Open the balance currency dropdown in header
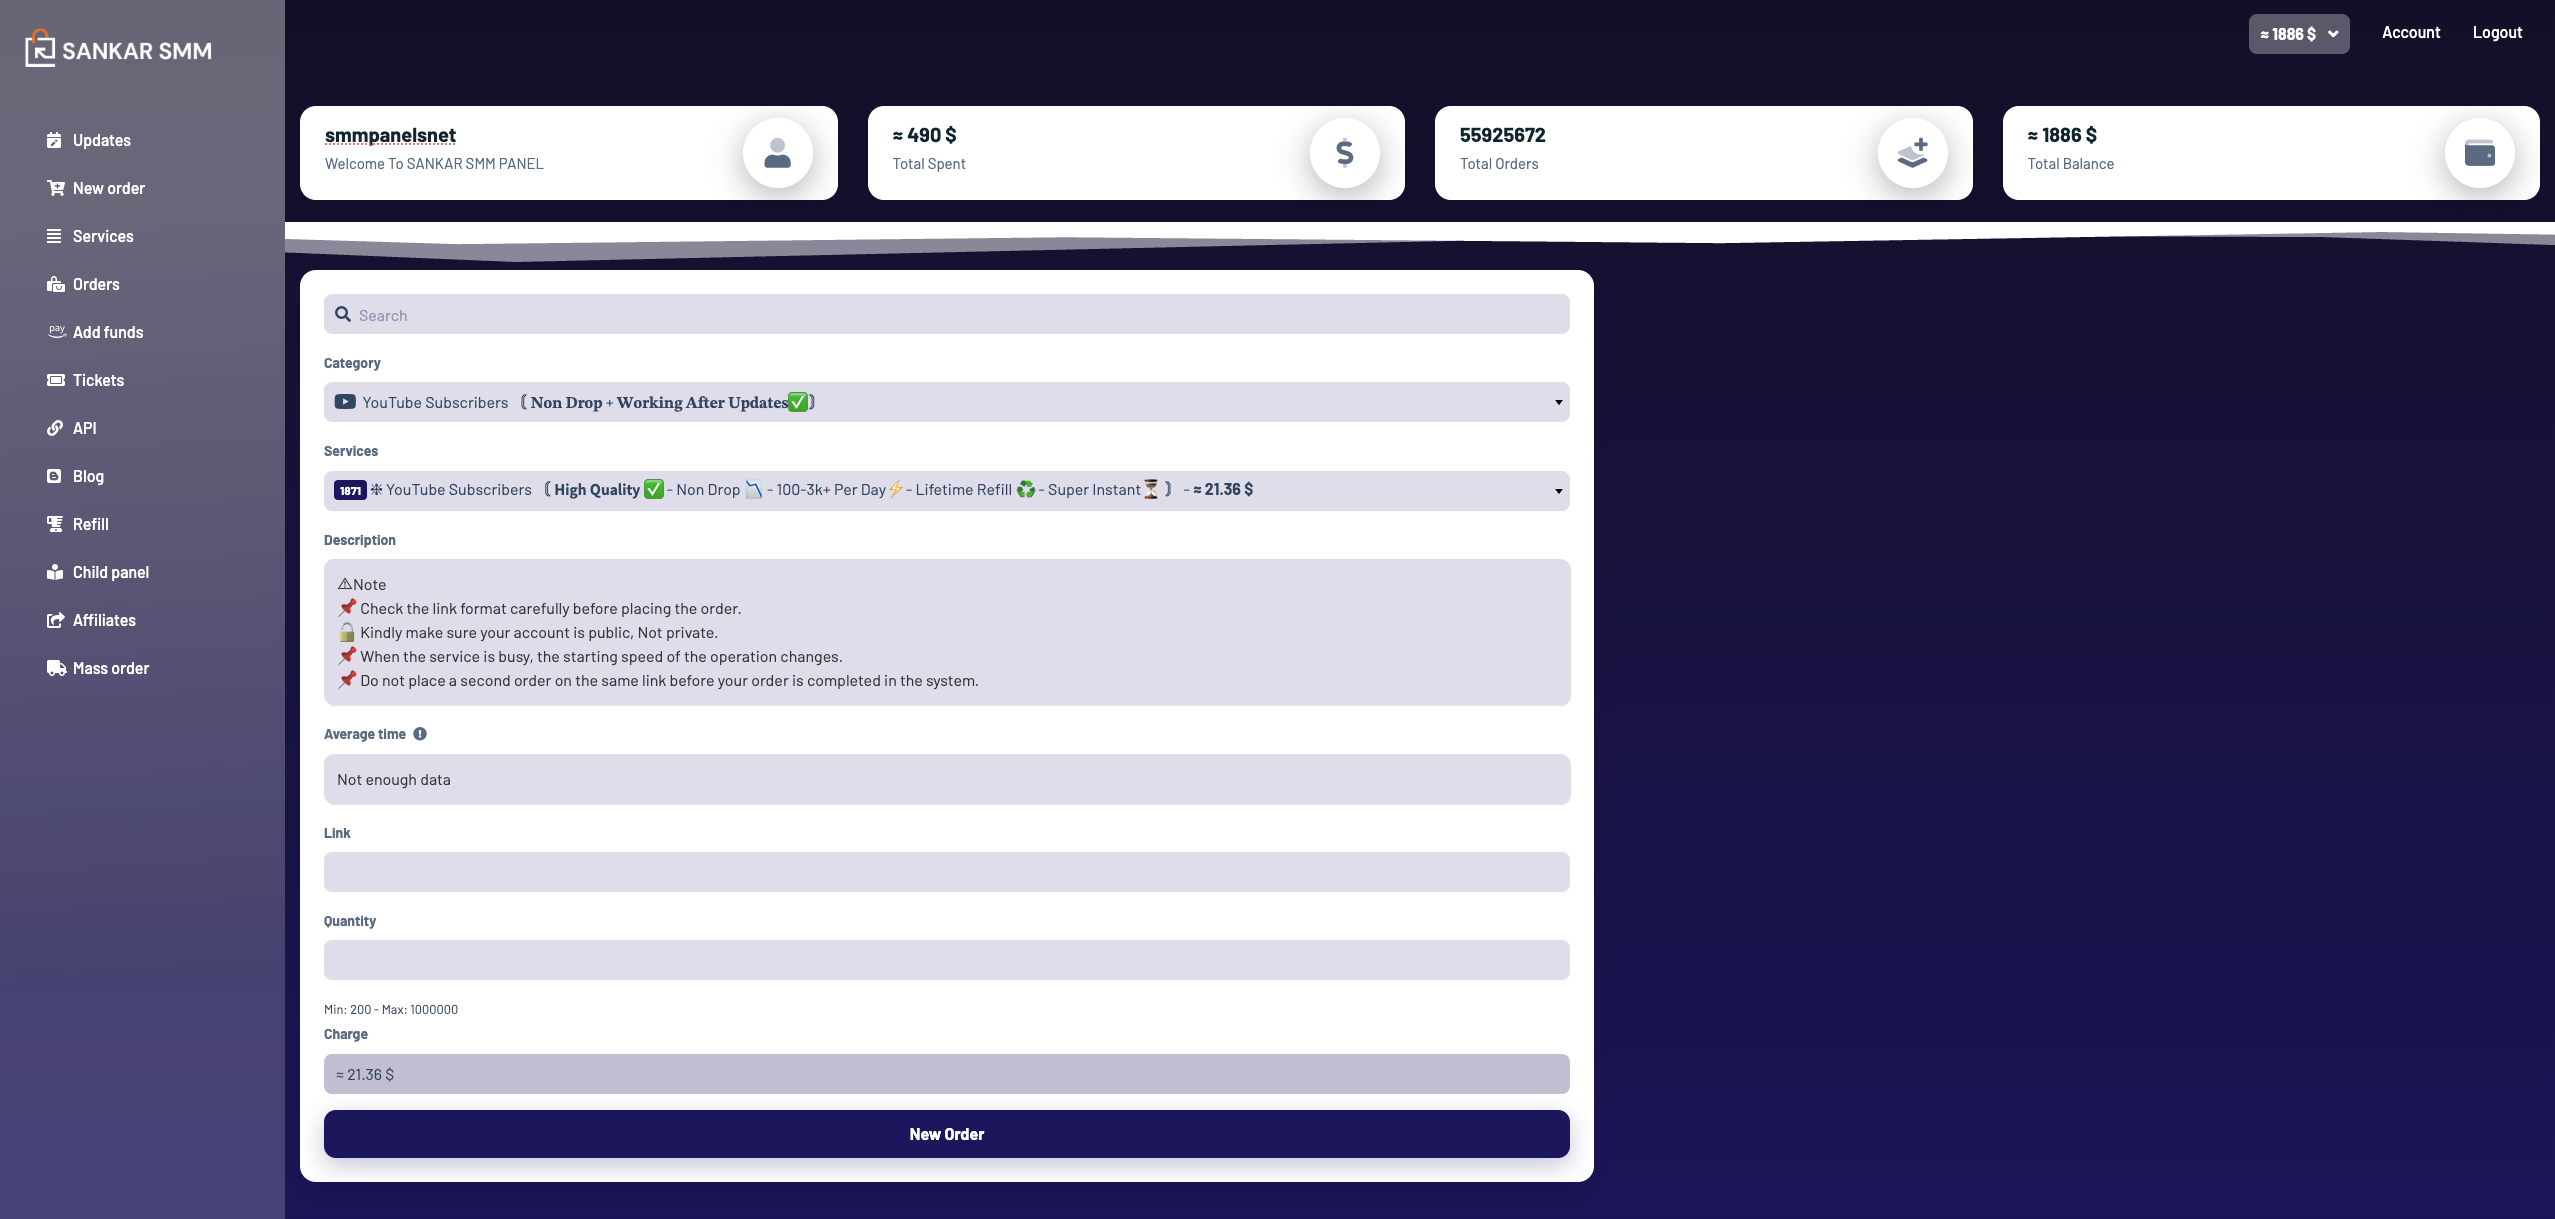Image resolution: width=2555 pixels, height=1219 pixels. pyautogui.click(x=2298, y=34)
